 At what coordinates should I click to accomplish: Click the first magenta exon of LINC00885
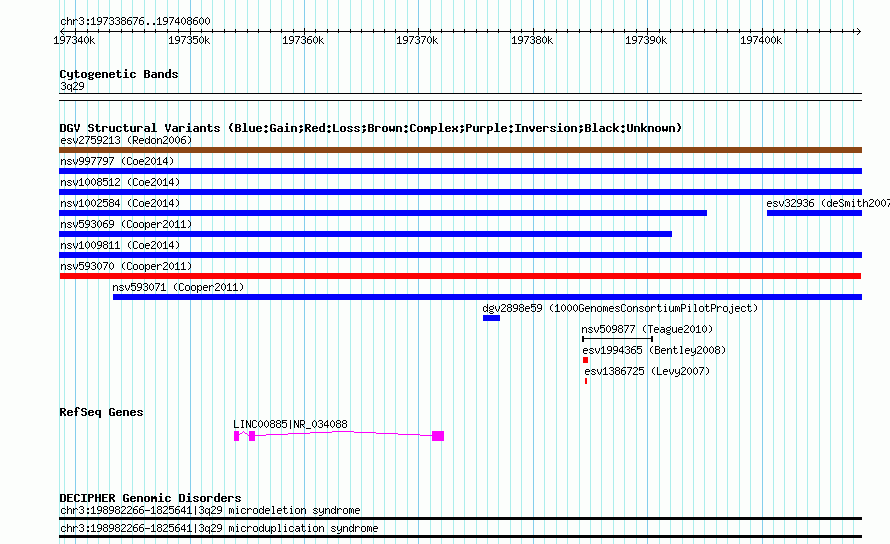(237, 436)
